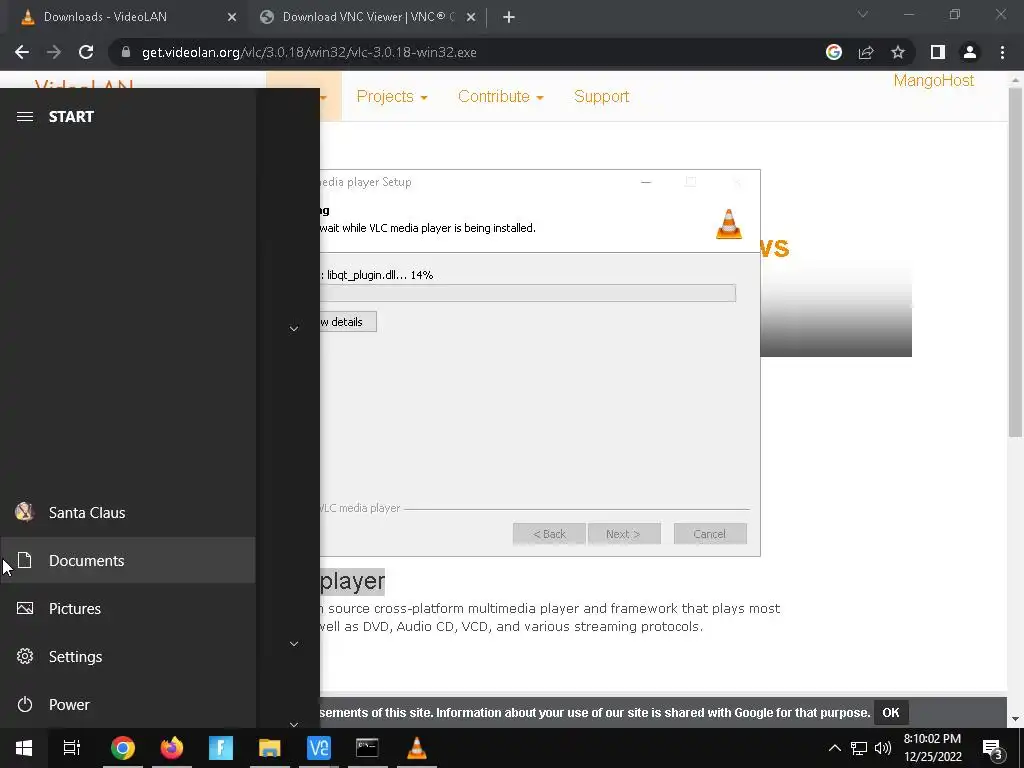Image resolution: width=1024 pixels, height=768 pixels.
Task: Launch Chrome from the taskbar
Action: click(x=122, y=748)
